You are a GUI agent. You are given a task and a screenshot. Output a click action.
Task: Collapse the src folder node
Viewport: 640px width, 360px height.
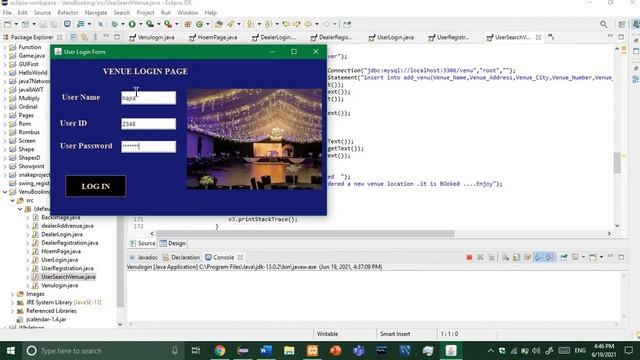point(13,200)
